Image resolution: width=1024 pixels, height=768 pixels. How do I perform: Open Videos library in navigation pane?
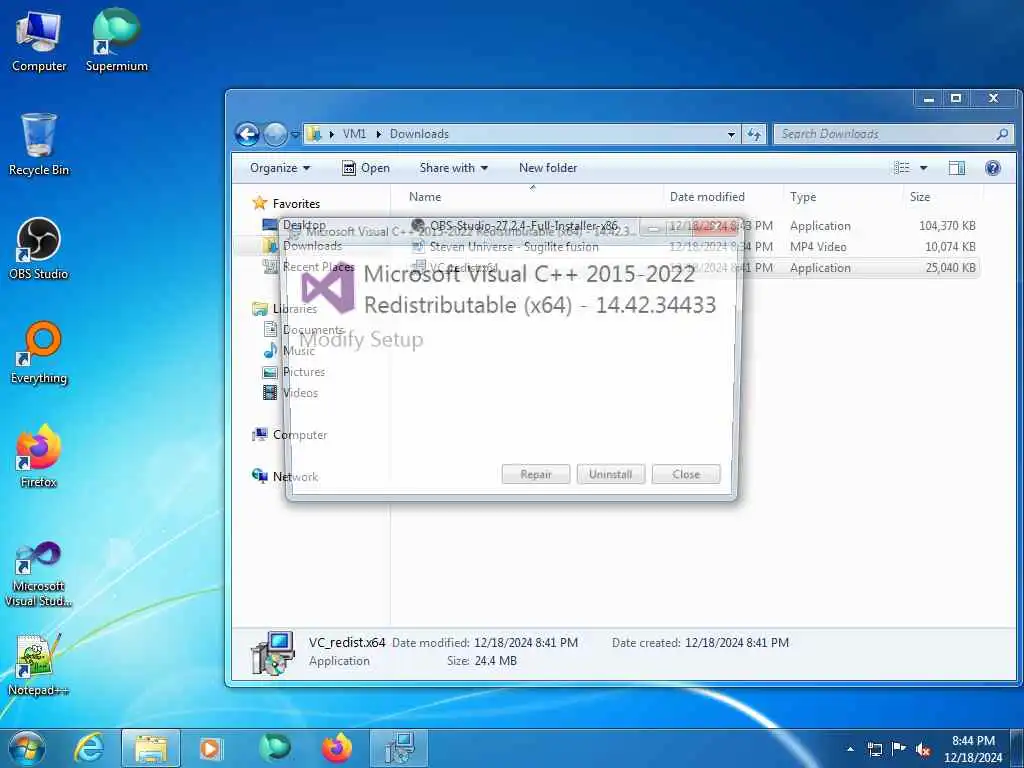290,392
